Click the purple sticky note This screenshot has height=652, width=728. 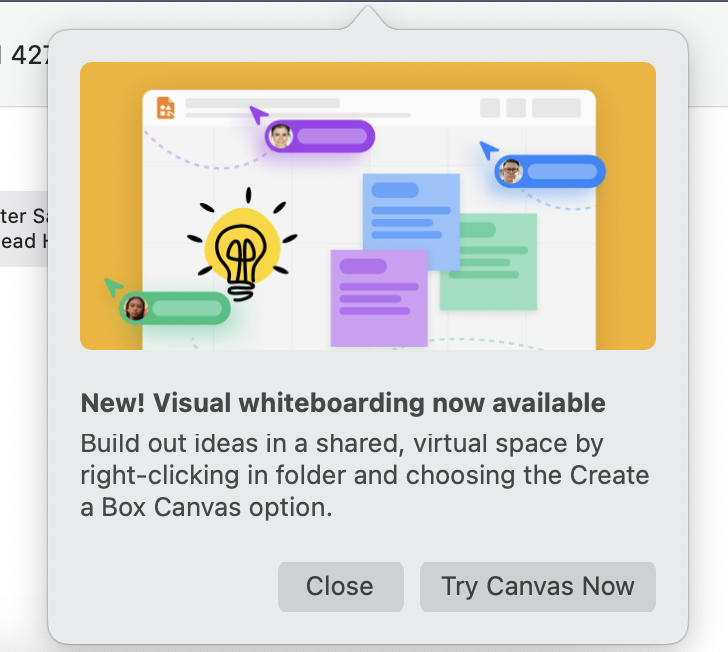click(x=379, y=298)
